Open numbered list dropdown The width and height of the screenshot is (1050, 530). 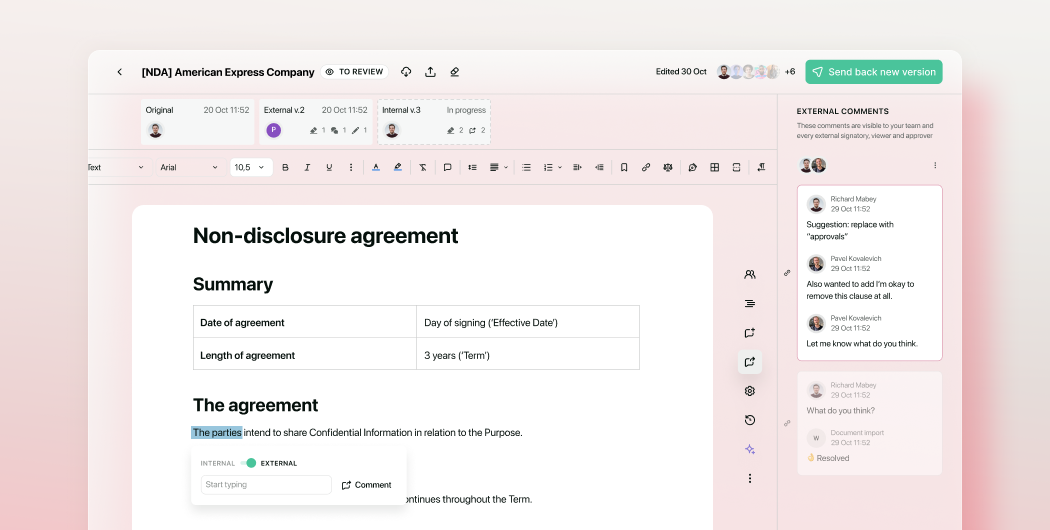pos(552,168)
